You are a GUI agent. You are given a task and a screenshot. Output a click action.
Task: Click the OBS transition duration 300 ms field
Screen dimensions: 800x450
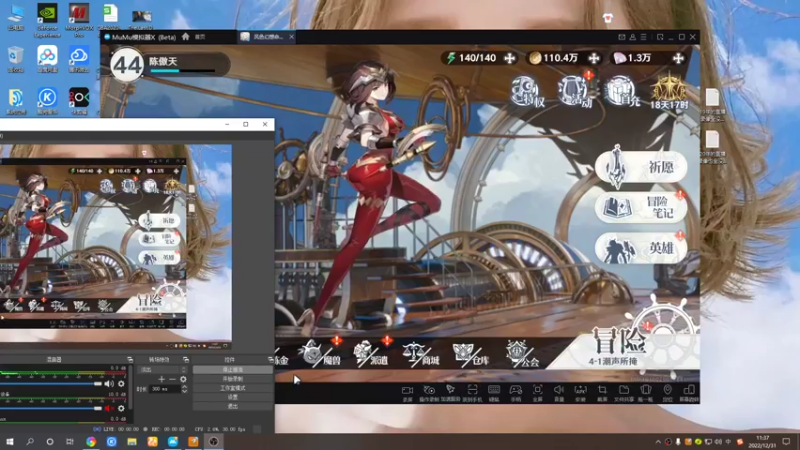[164, 389]
